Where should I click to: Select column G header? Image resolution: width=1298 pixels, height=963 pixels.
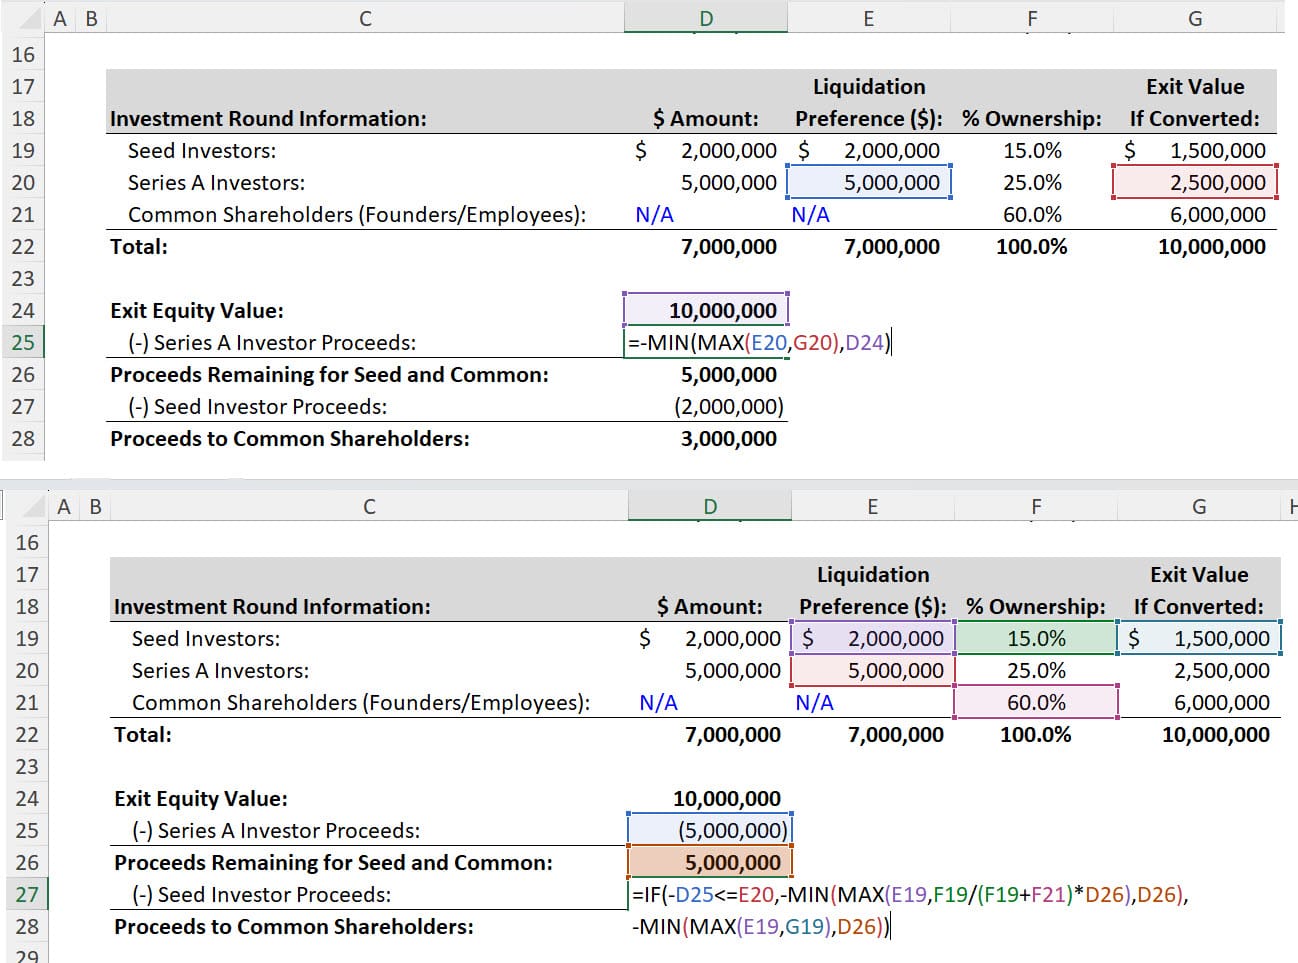(x=1195, y=16)
